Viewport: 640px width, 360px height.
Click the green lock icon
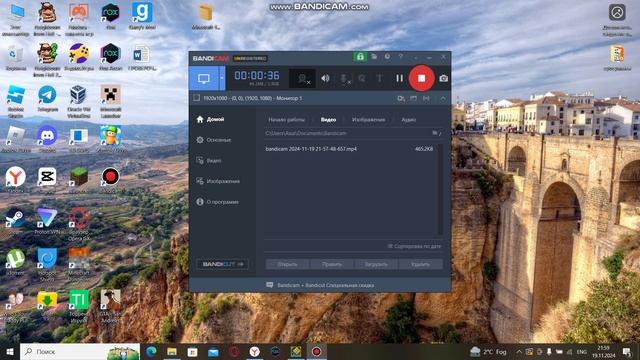point(360,57)
